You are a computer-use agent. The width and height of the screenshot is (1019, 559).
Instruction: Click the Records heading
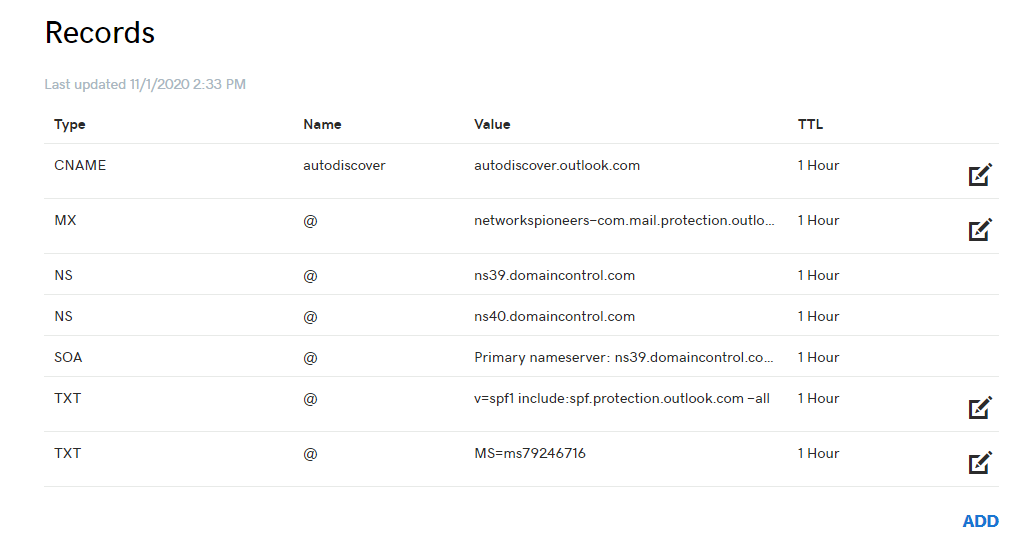[x=99, y=32]
